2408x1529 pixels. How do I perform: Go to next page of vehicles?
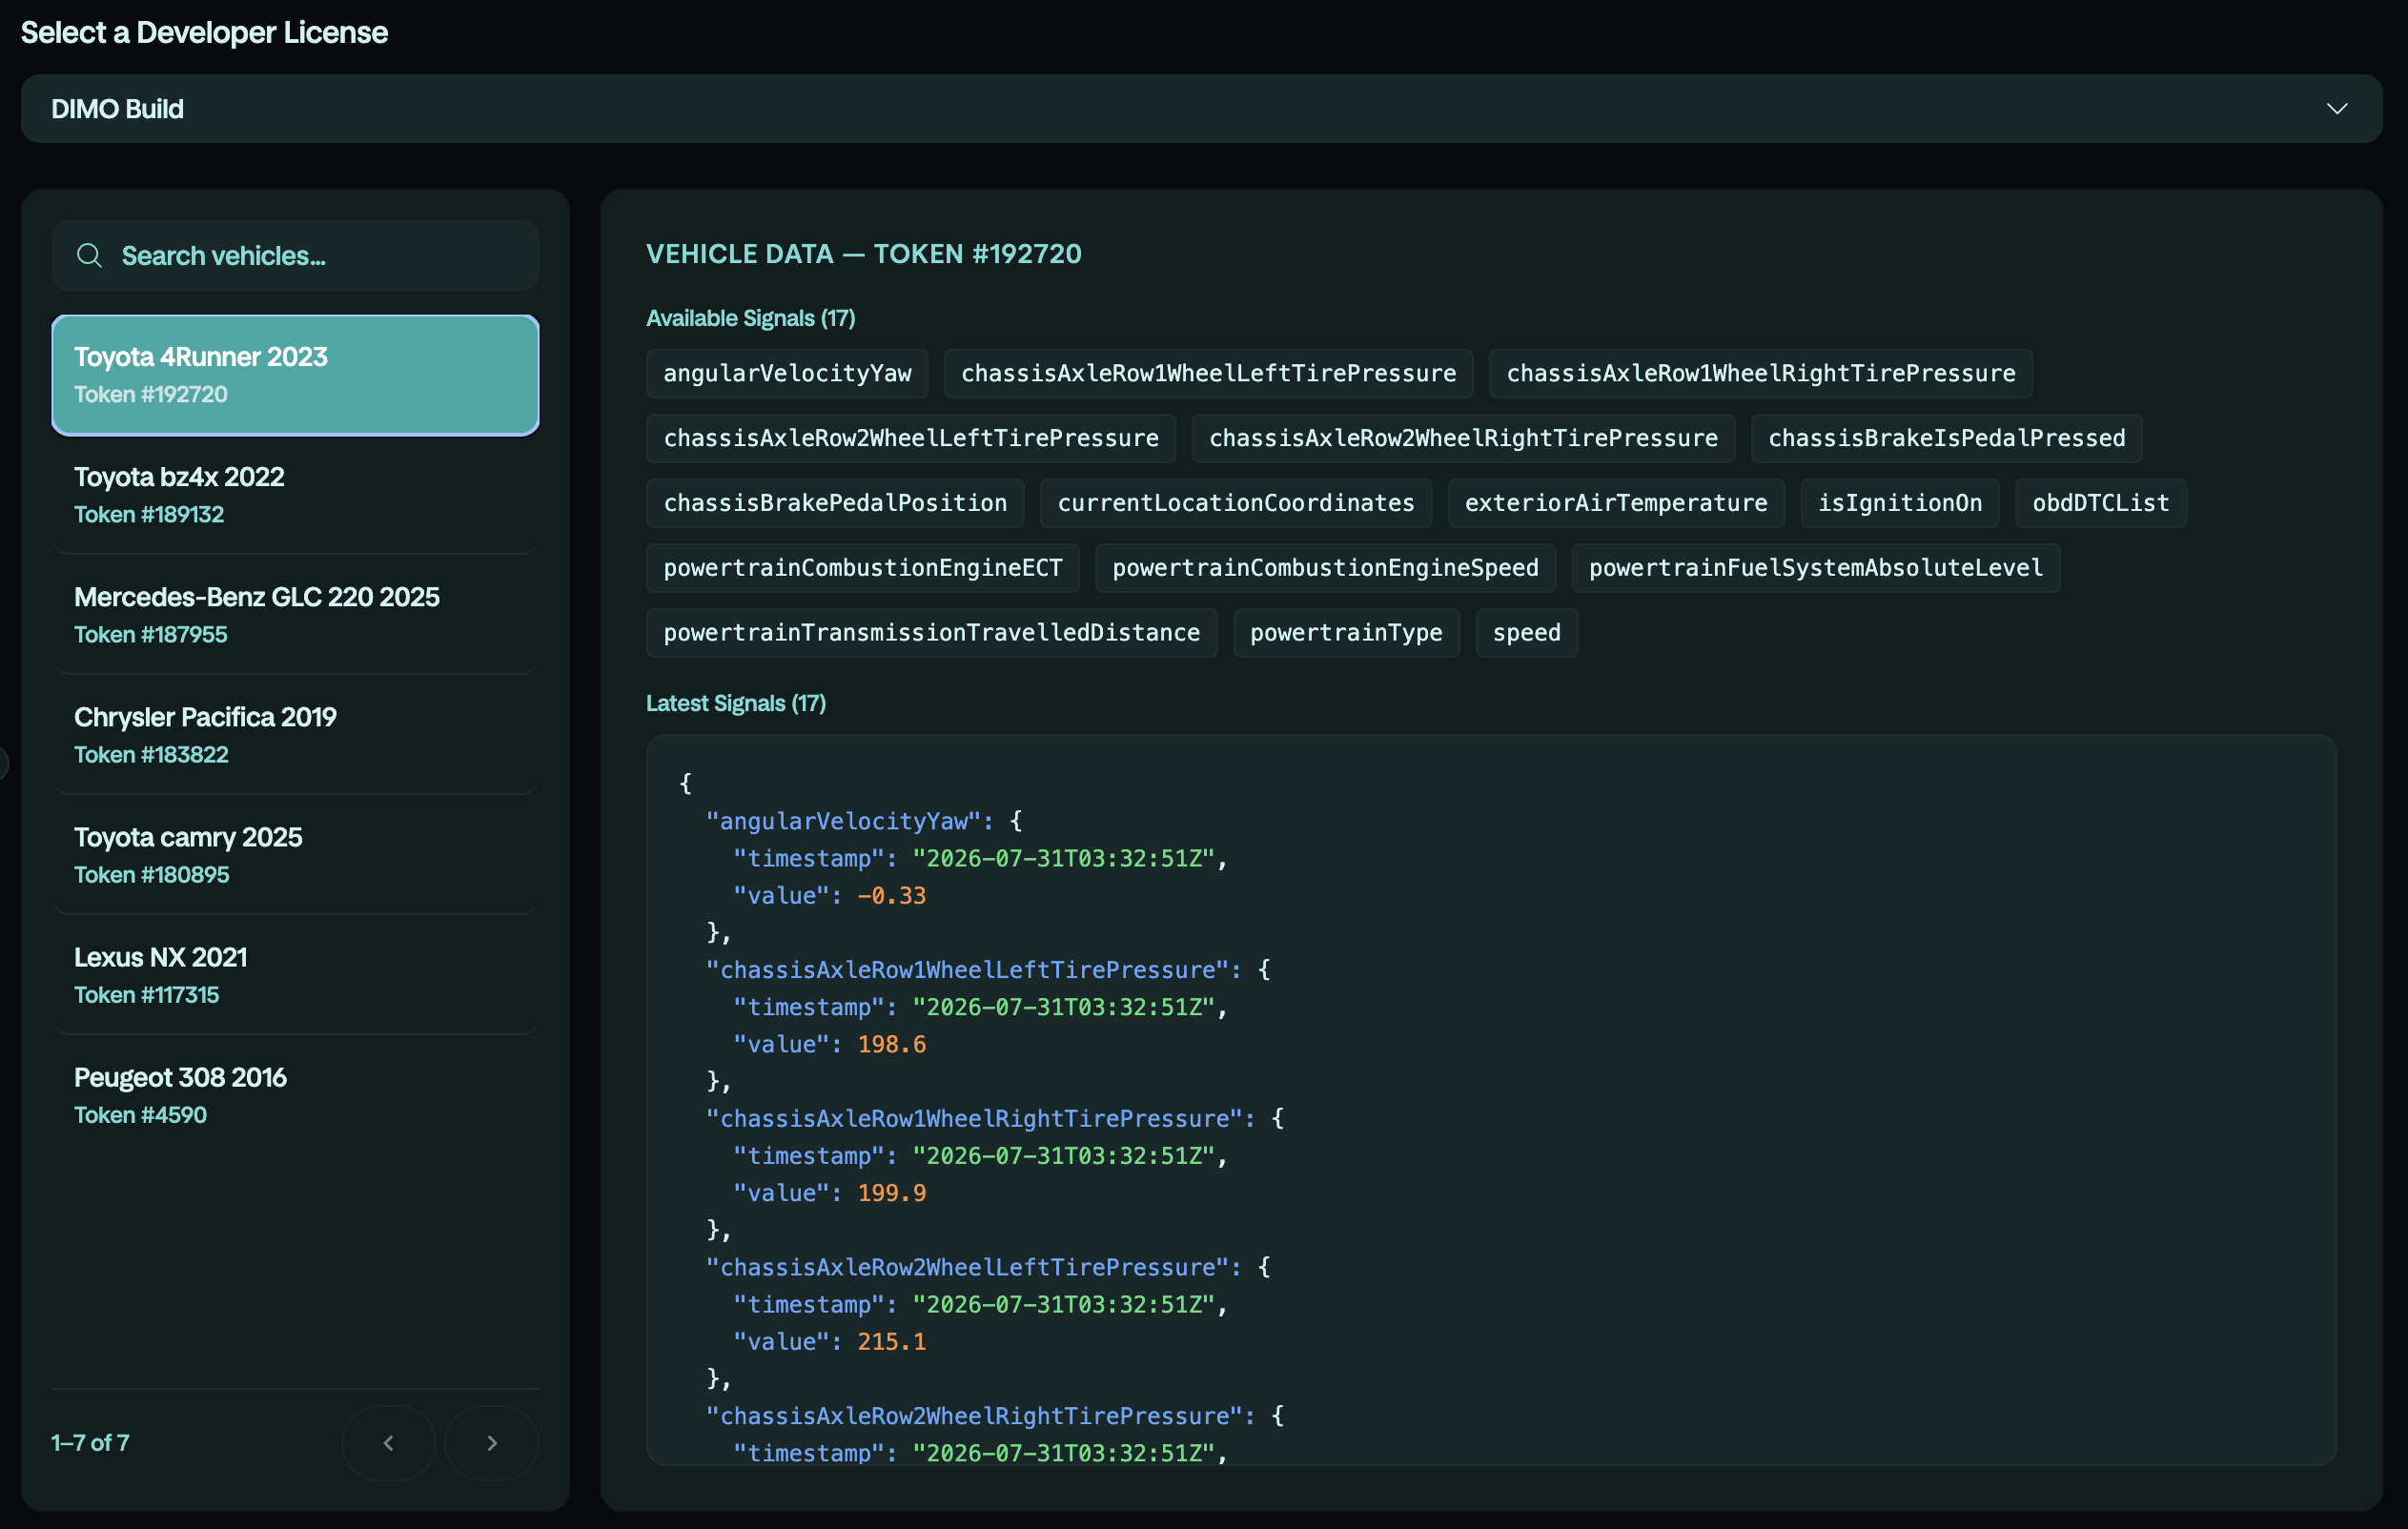(491, 1443)
